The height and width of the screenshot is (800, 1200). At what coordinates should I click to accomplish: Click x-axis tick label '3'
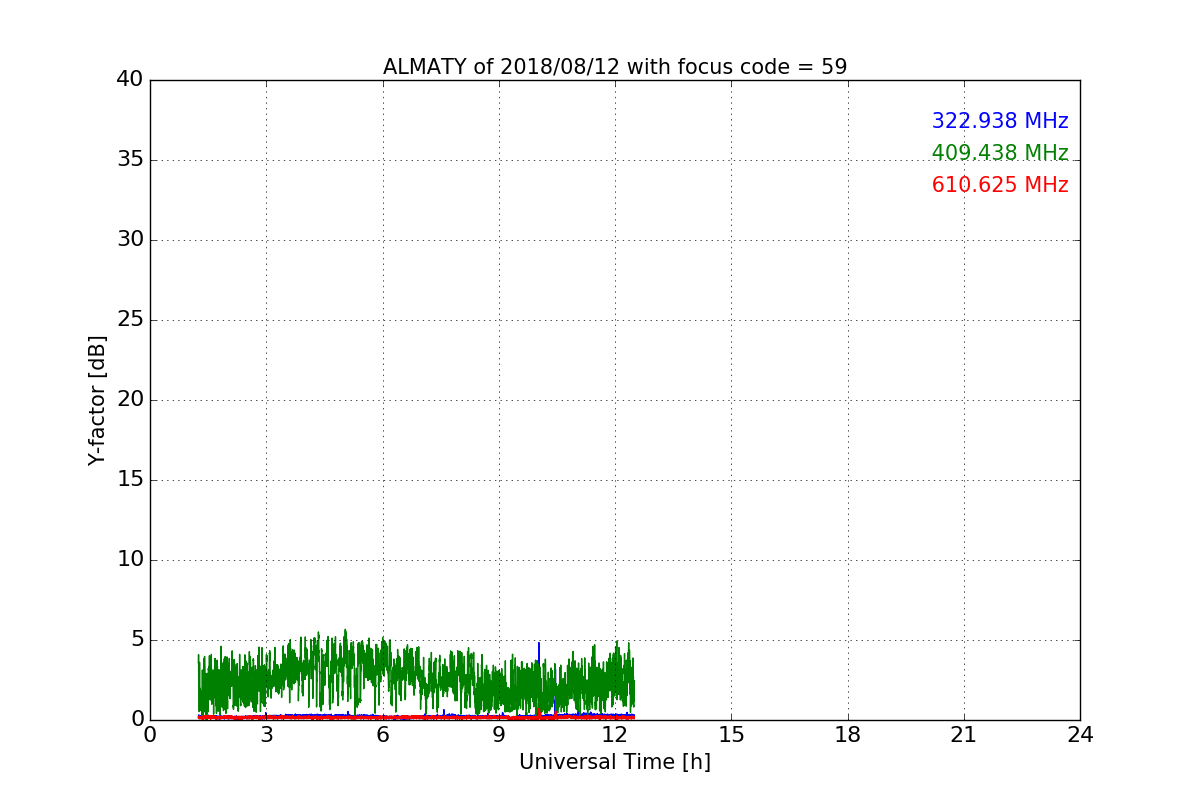pyautogui.click(x=266, y=735)
